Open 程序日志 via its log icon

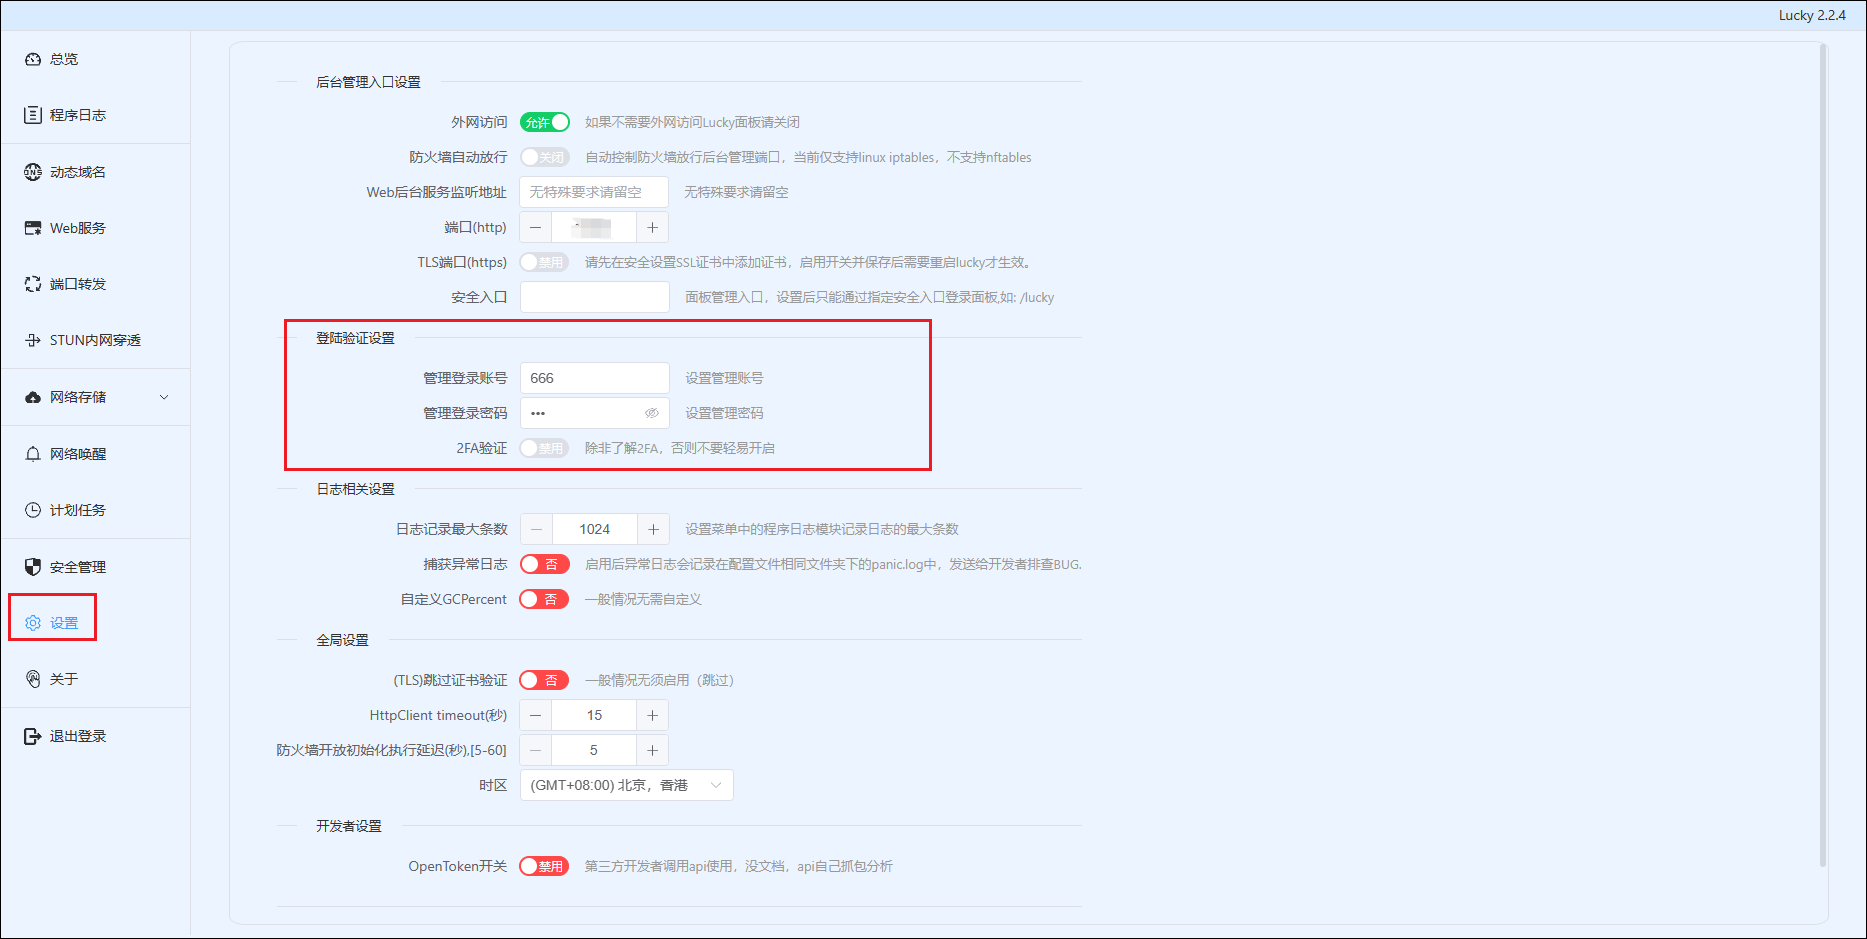point(33,115)
